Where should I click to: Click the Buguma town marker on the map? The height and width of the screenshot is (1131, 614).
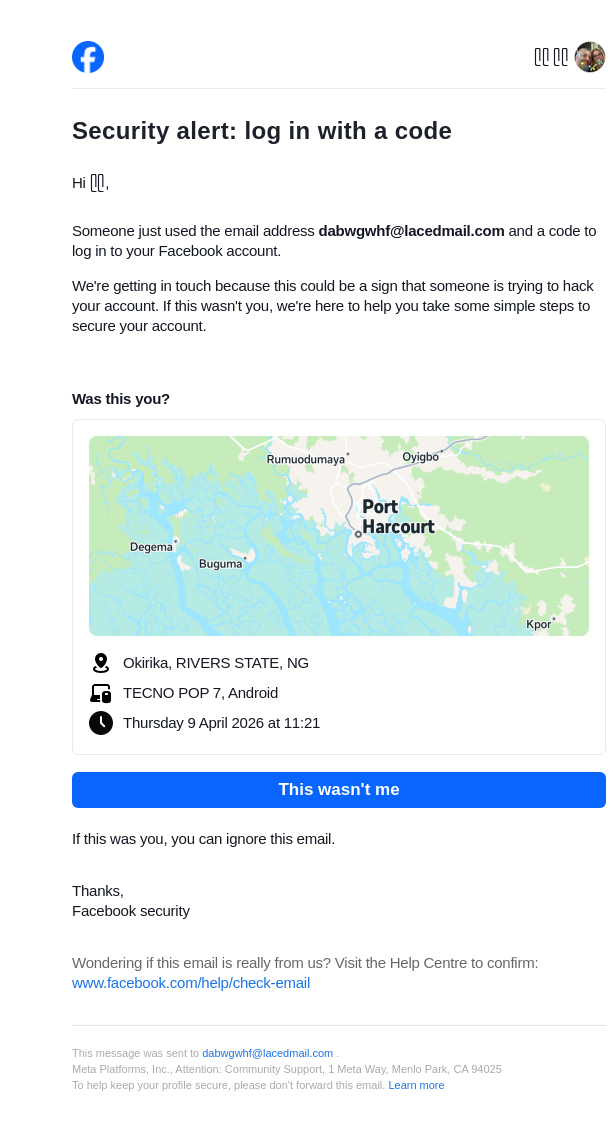point(245,558)
